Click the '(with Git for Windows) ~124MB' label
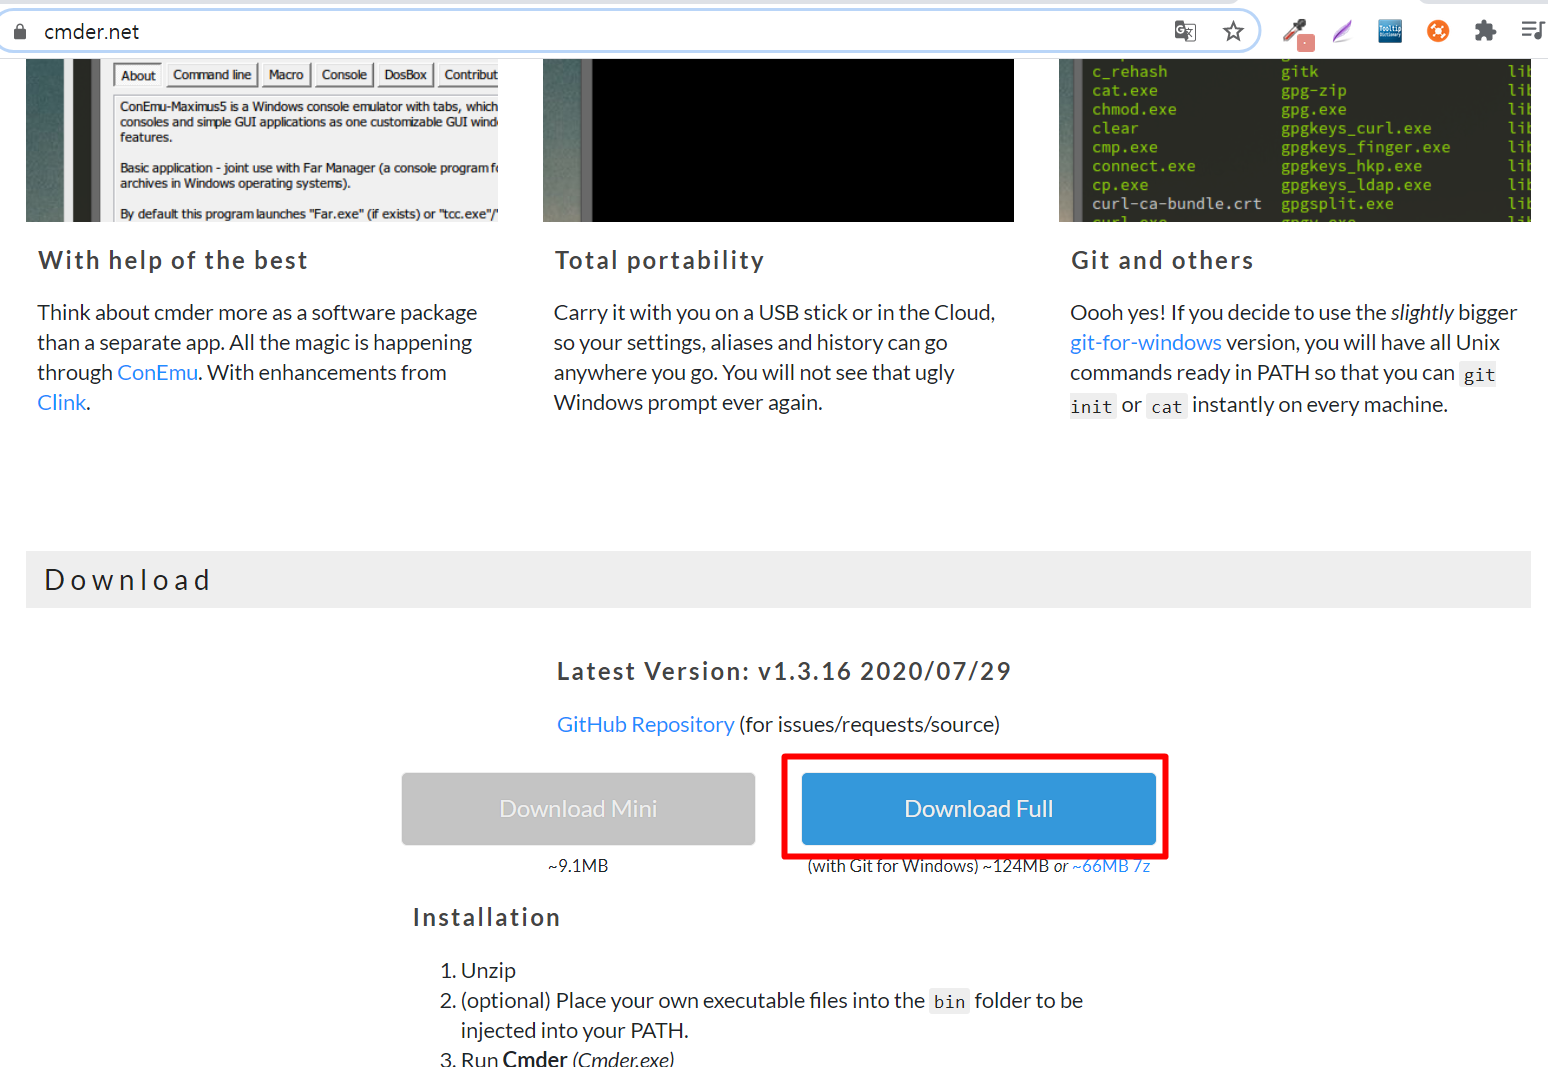Screen dimensions: 1548x1067 click(x=928, y=866)
